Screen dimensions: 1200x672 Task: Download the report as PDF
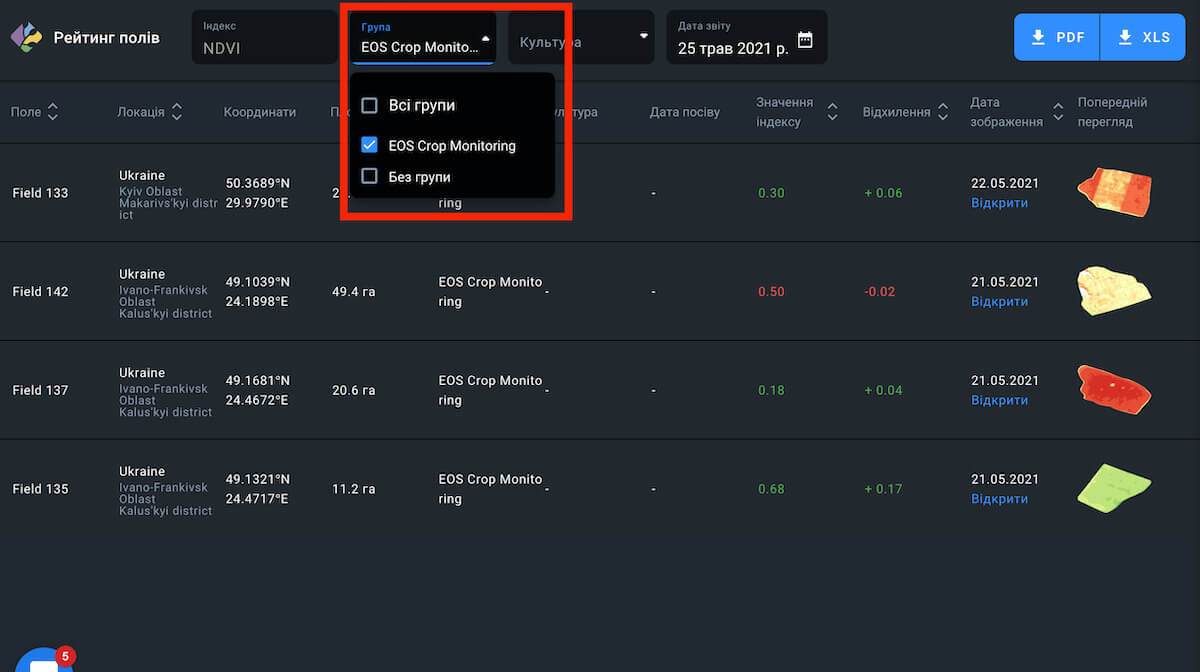click(x=1057, y=38)
